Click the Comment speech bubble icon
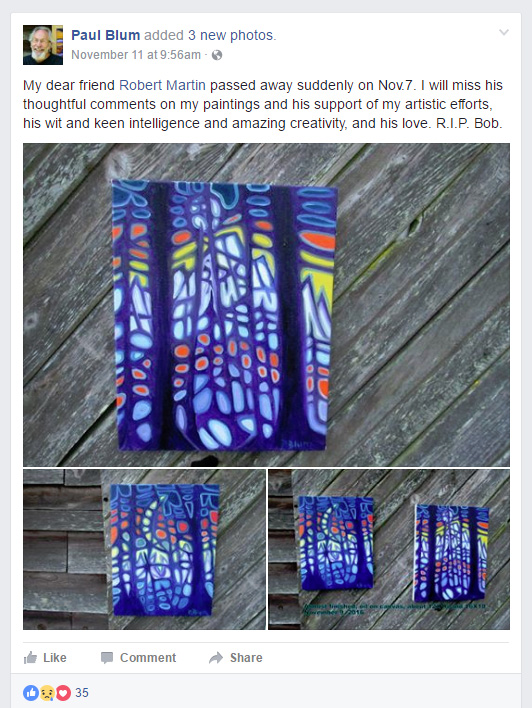Screen dimensions: 532x708 pos(107,658)
